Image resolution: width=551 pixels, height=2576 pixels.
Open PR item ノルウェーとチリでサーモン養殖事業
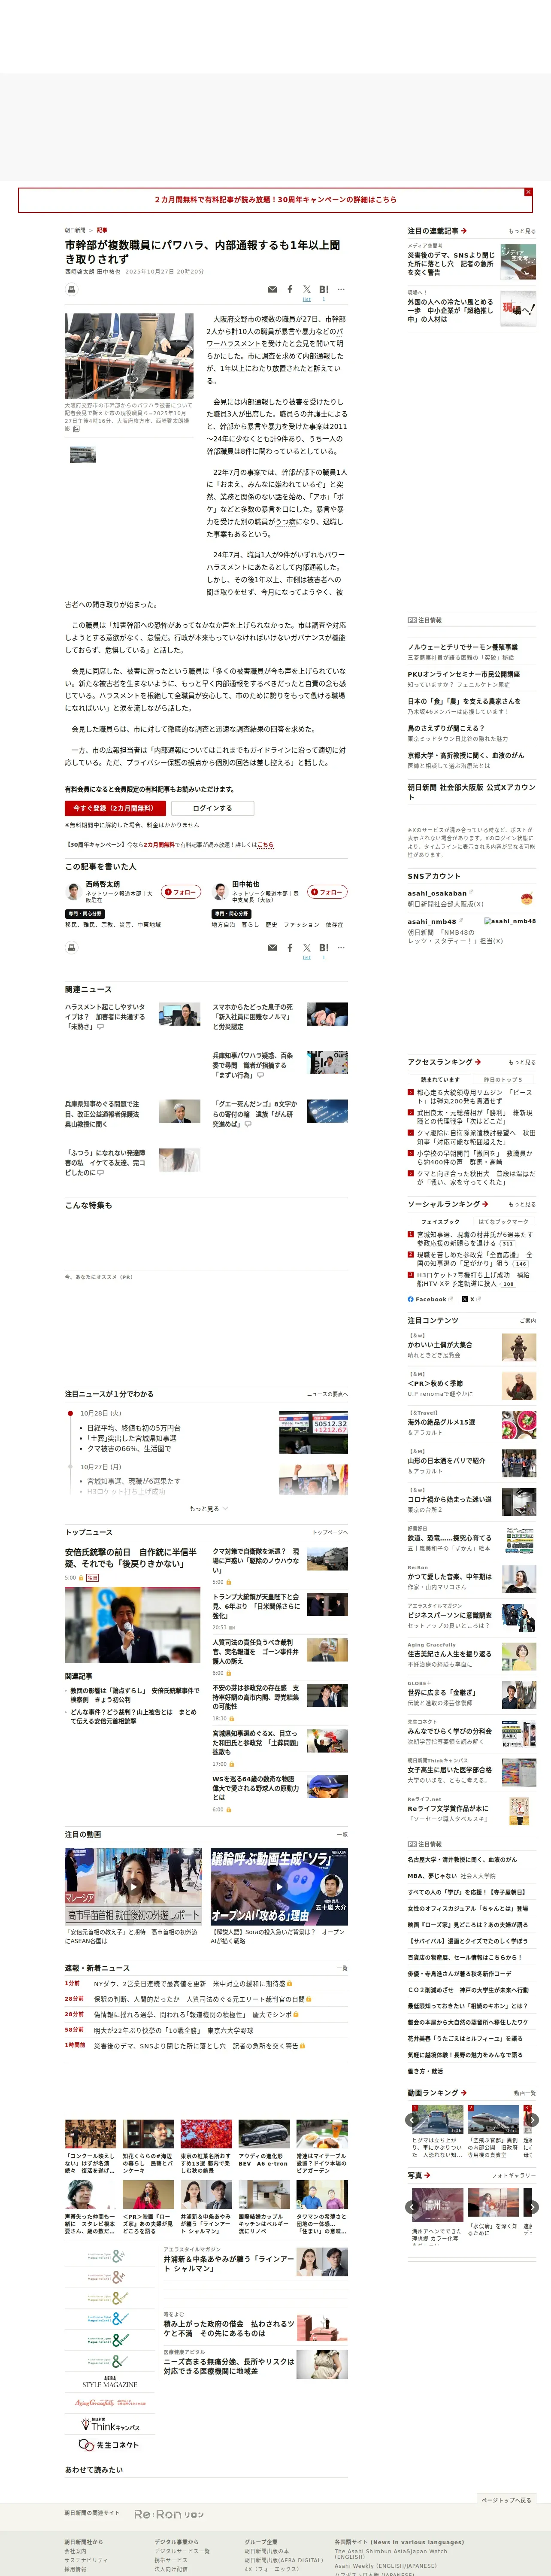coord(462,647)
